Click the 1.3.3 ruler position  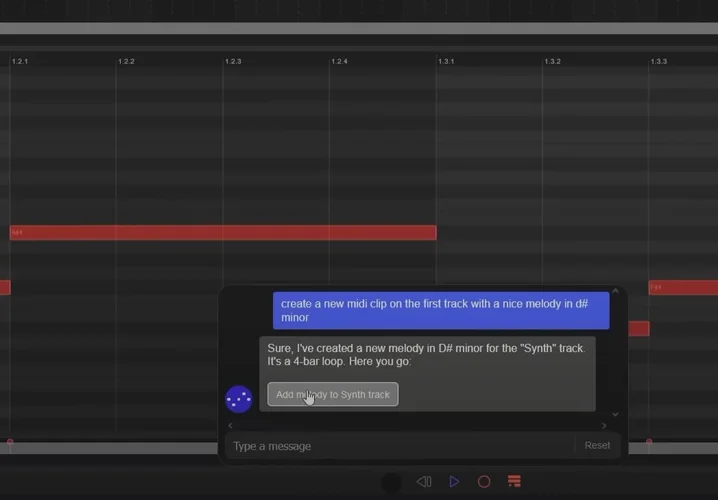click(x=659, y=61)
